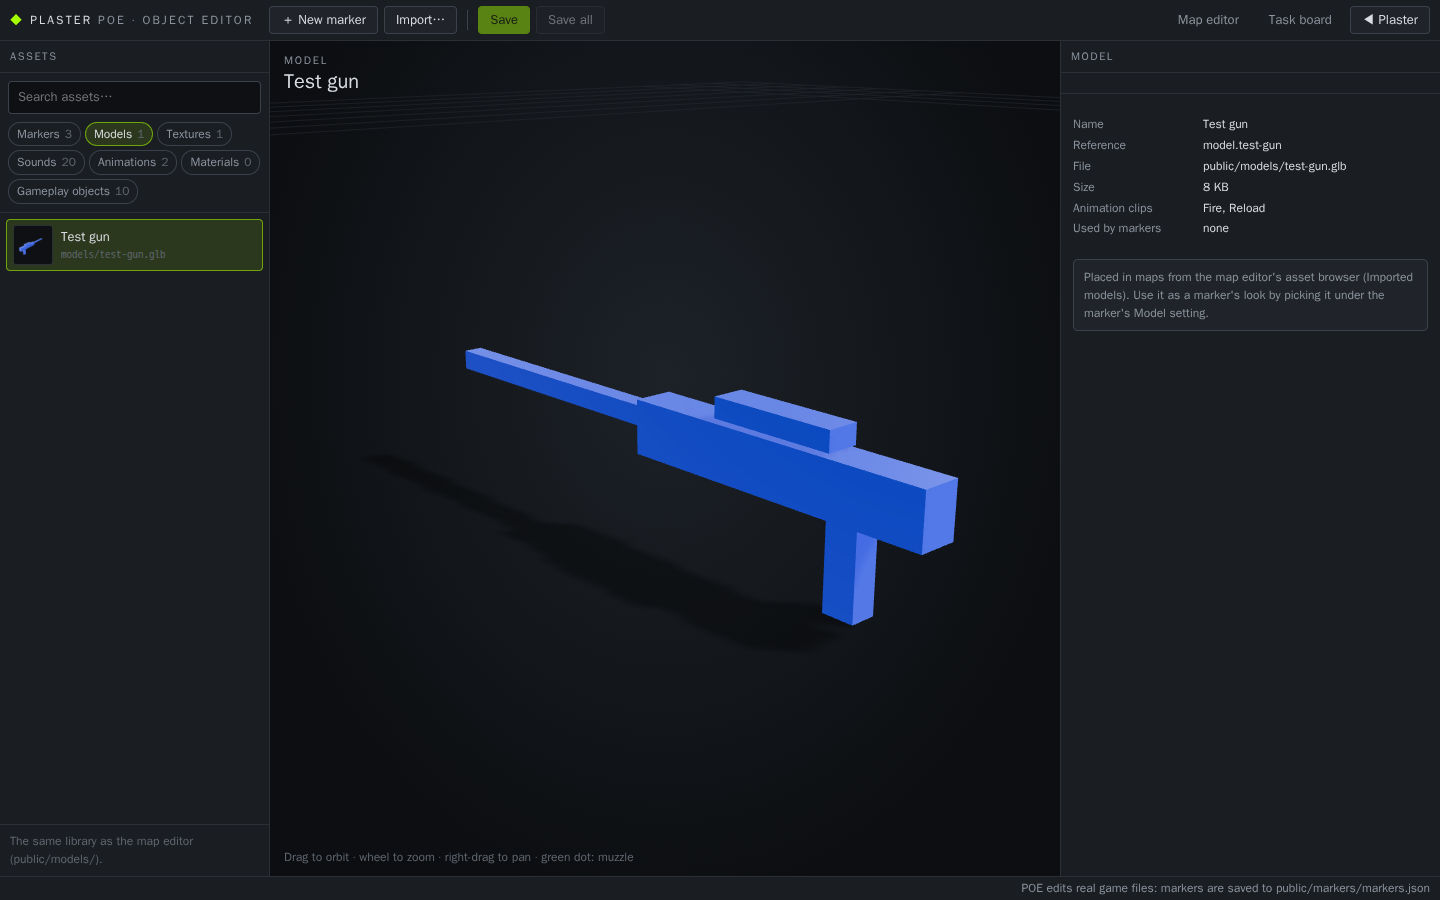Click the Name value Test gun
Image resolution: width=1440 pixels, height=900 pixels.
click(x=1225, y=124)
